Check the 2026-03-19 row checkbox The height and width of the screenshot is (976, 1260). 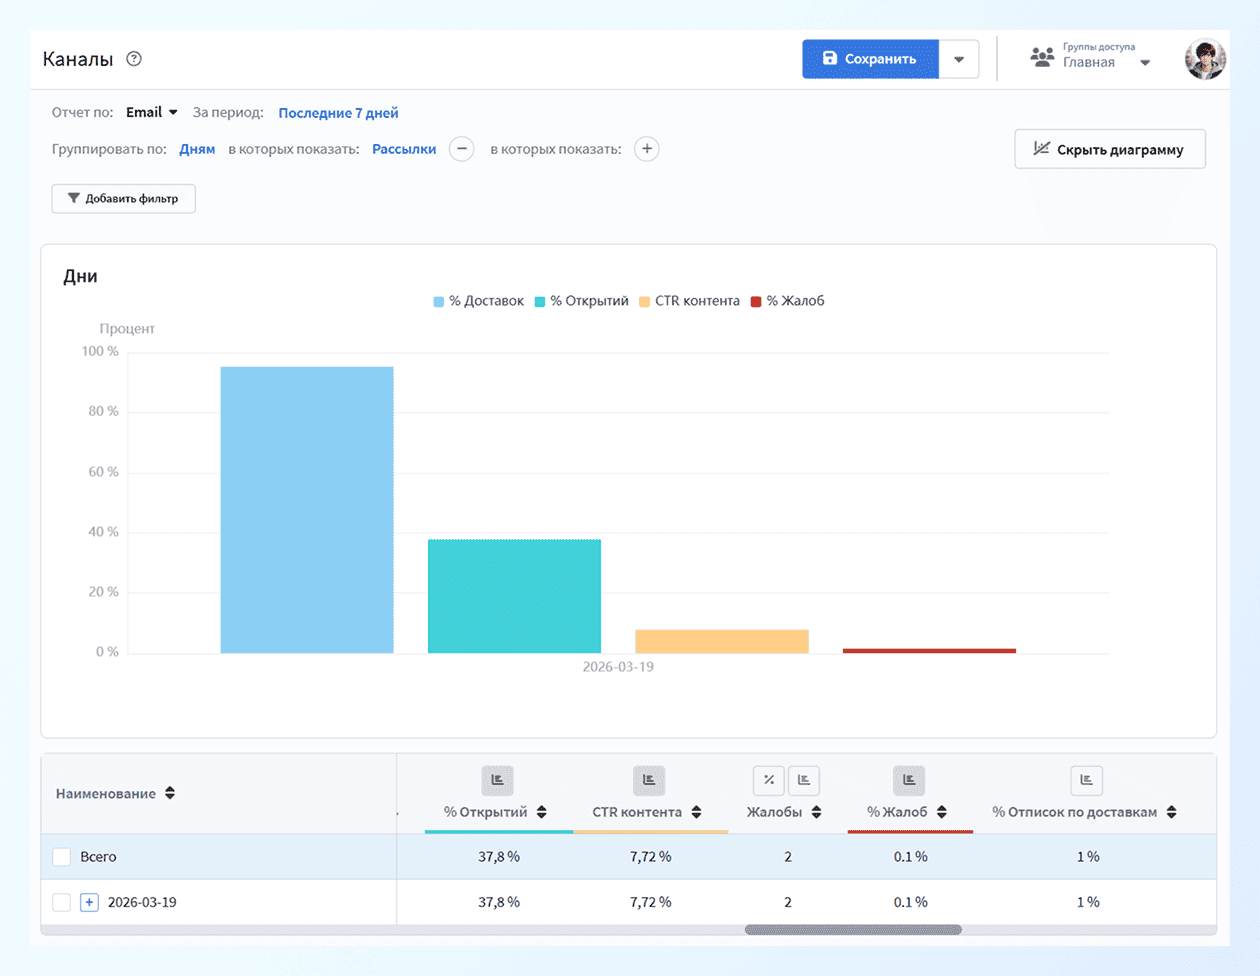click(62, 902)
